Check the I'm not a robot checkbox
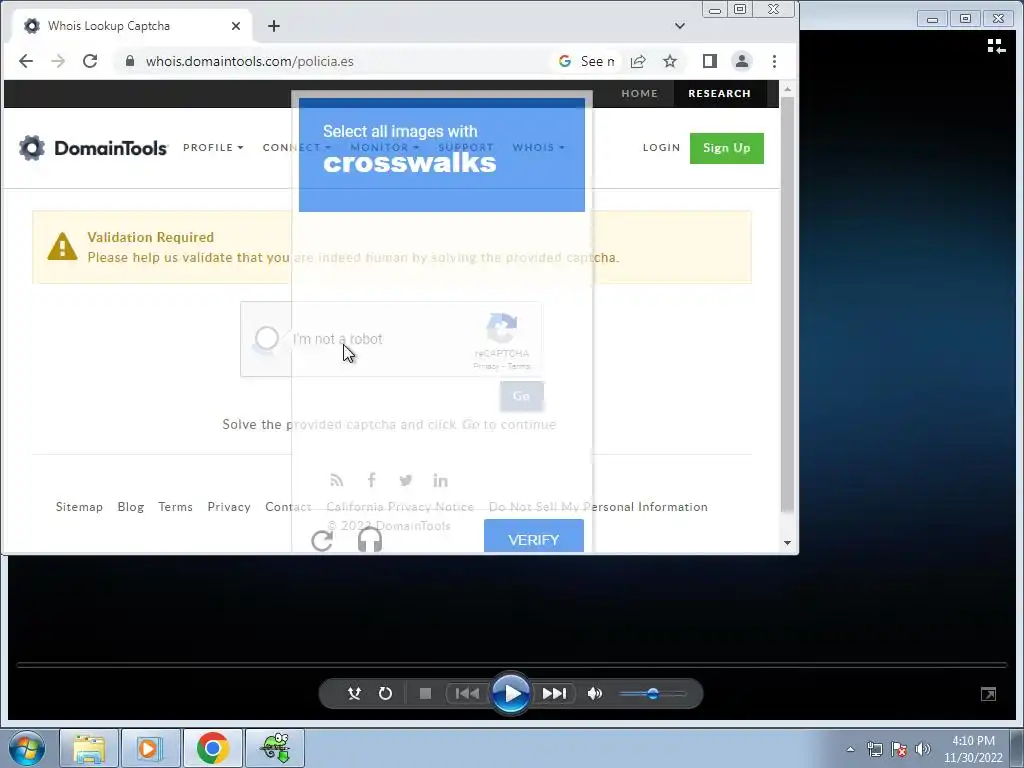The image size is (1024, 768). (266, 338)
